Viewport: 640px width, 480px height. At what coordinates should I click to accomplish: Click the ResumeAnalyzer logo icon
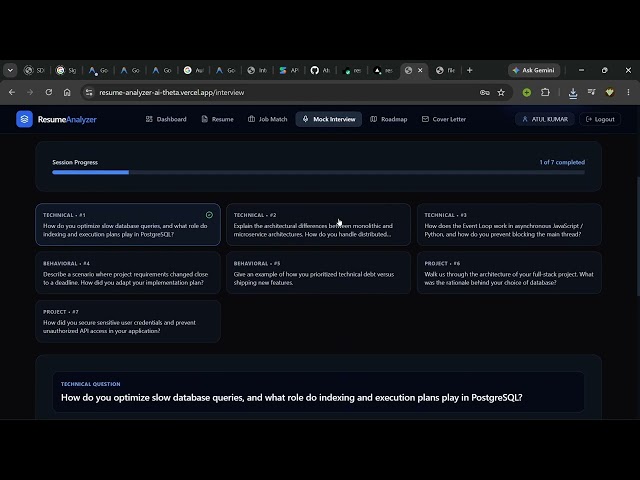24,119
